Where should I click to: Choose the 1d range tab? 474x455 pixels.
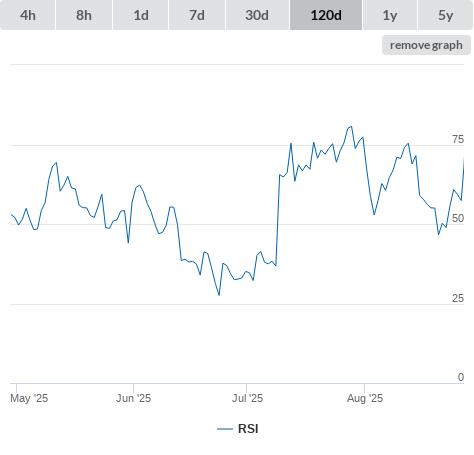coord(141,15)
